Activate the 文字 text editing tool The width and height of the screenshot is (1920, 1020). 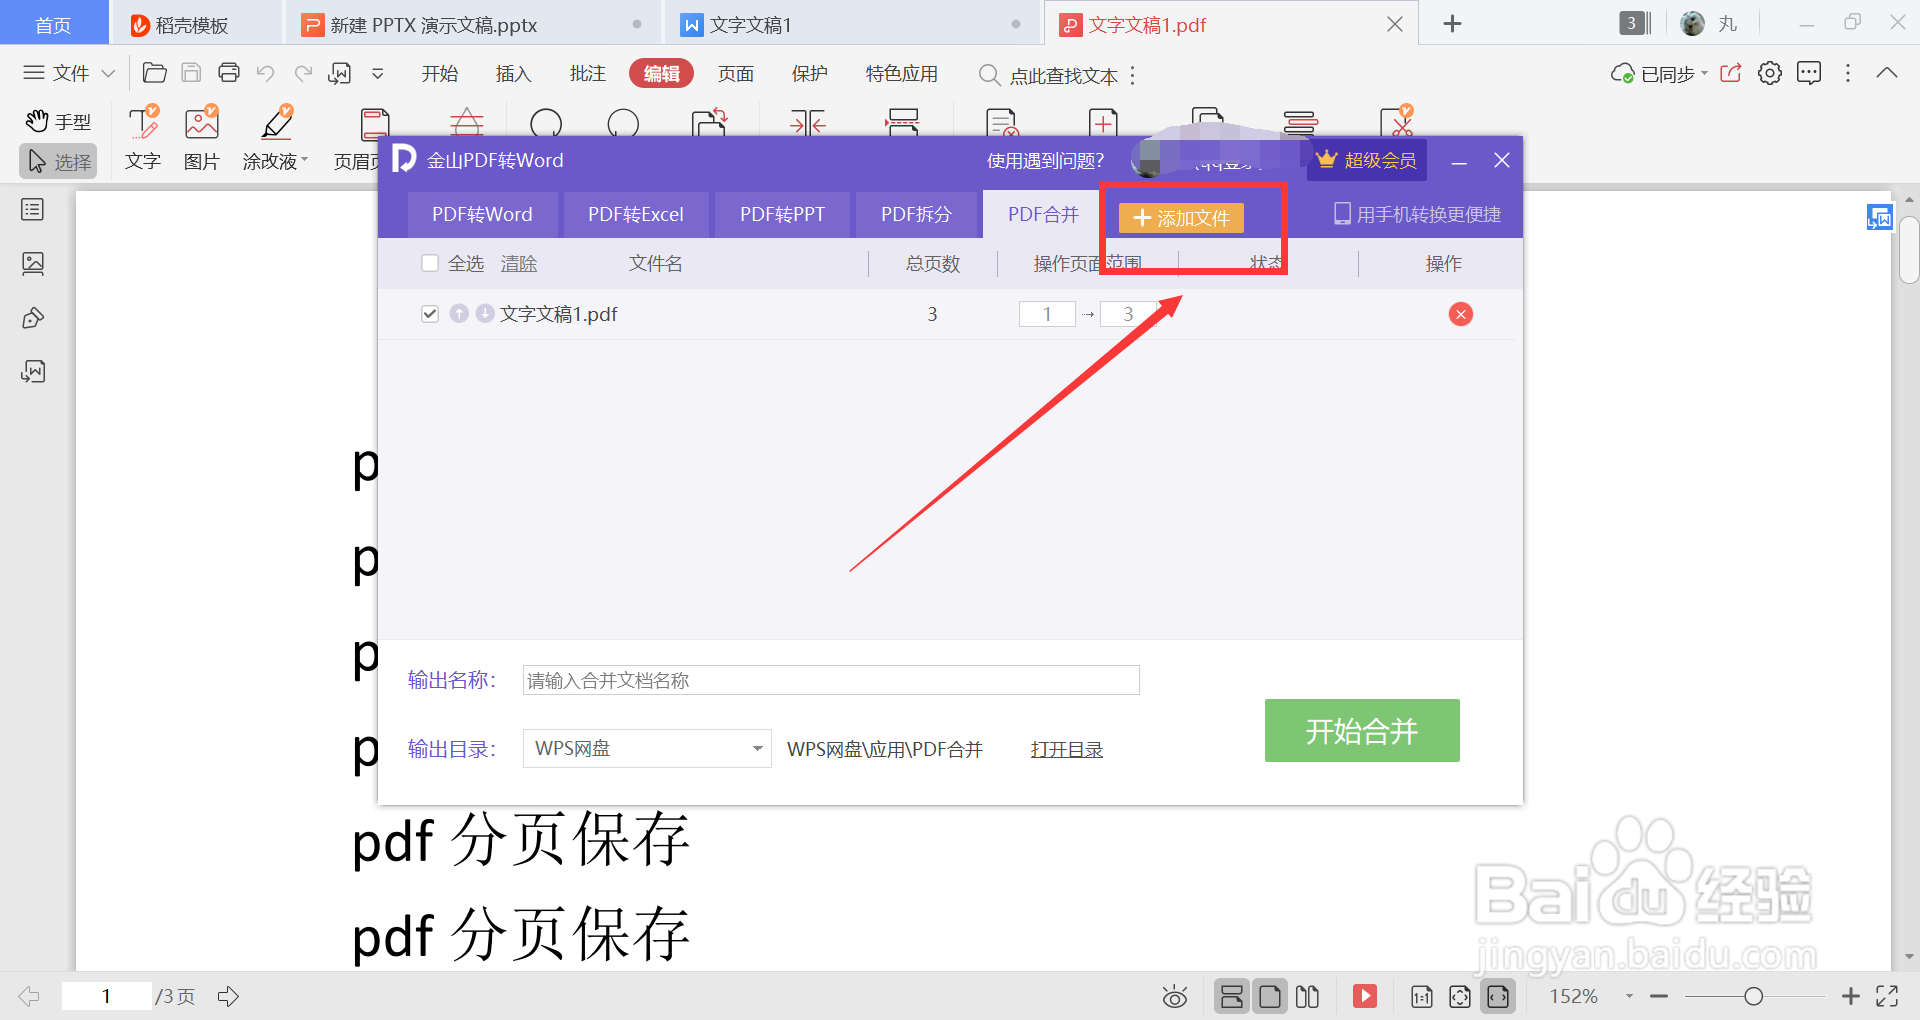click(x=142, y=138)
